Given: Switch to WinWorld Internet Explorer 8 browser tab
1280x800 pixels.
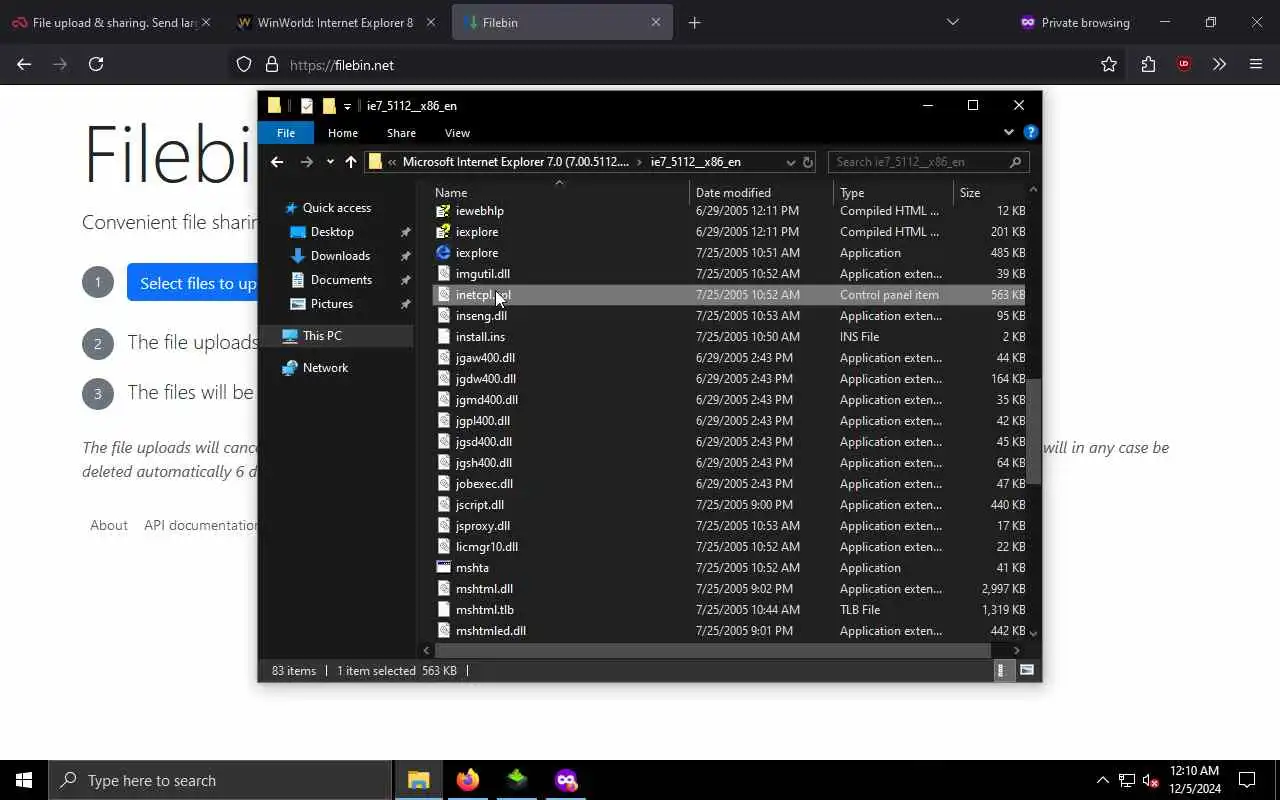Looking at the screenshot, I should tap(335, 22).
